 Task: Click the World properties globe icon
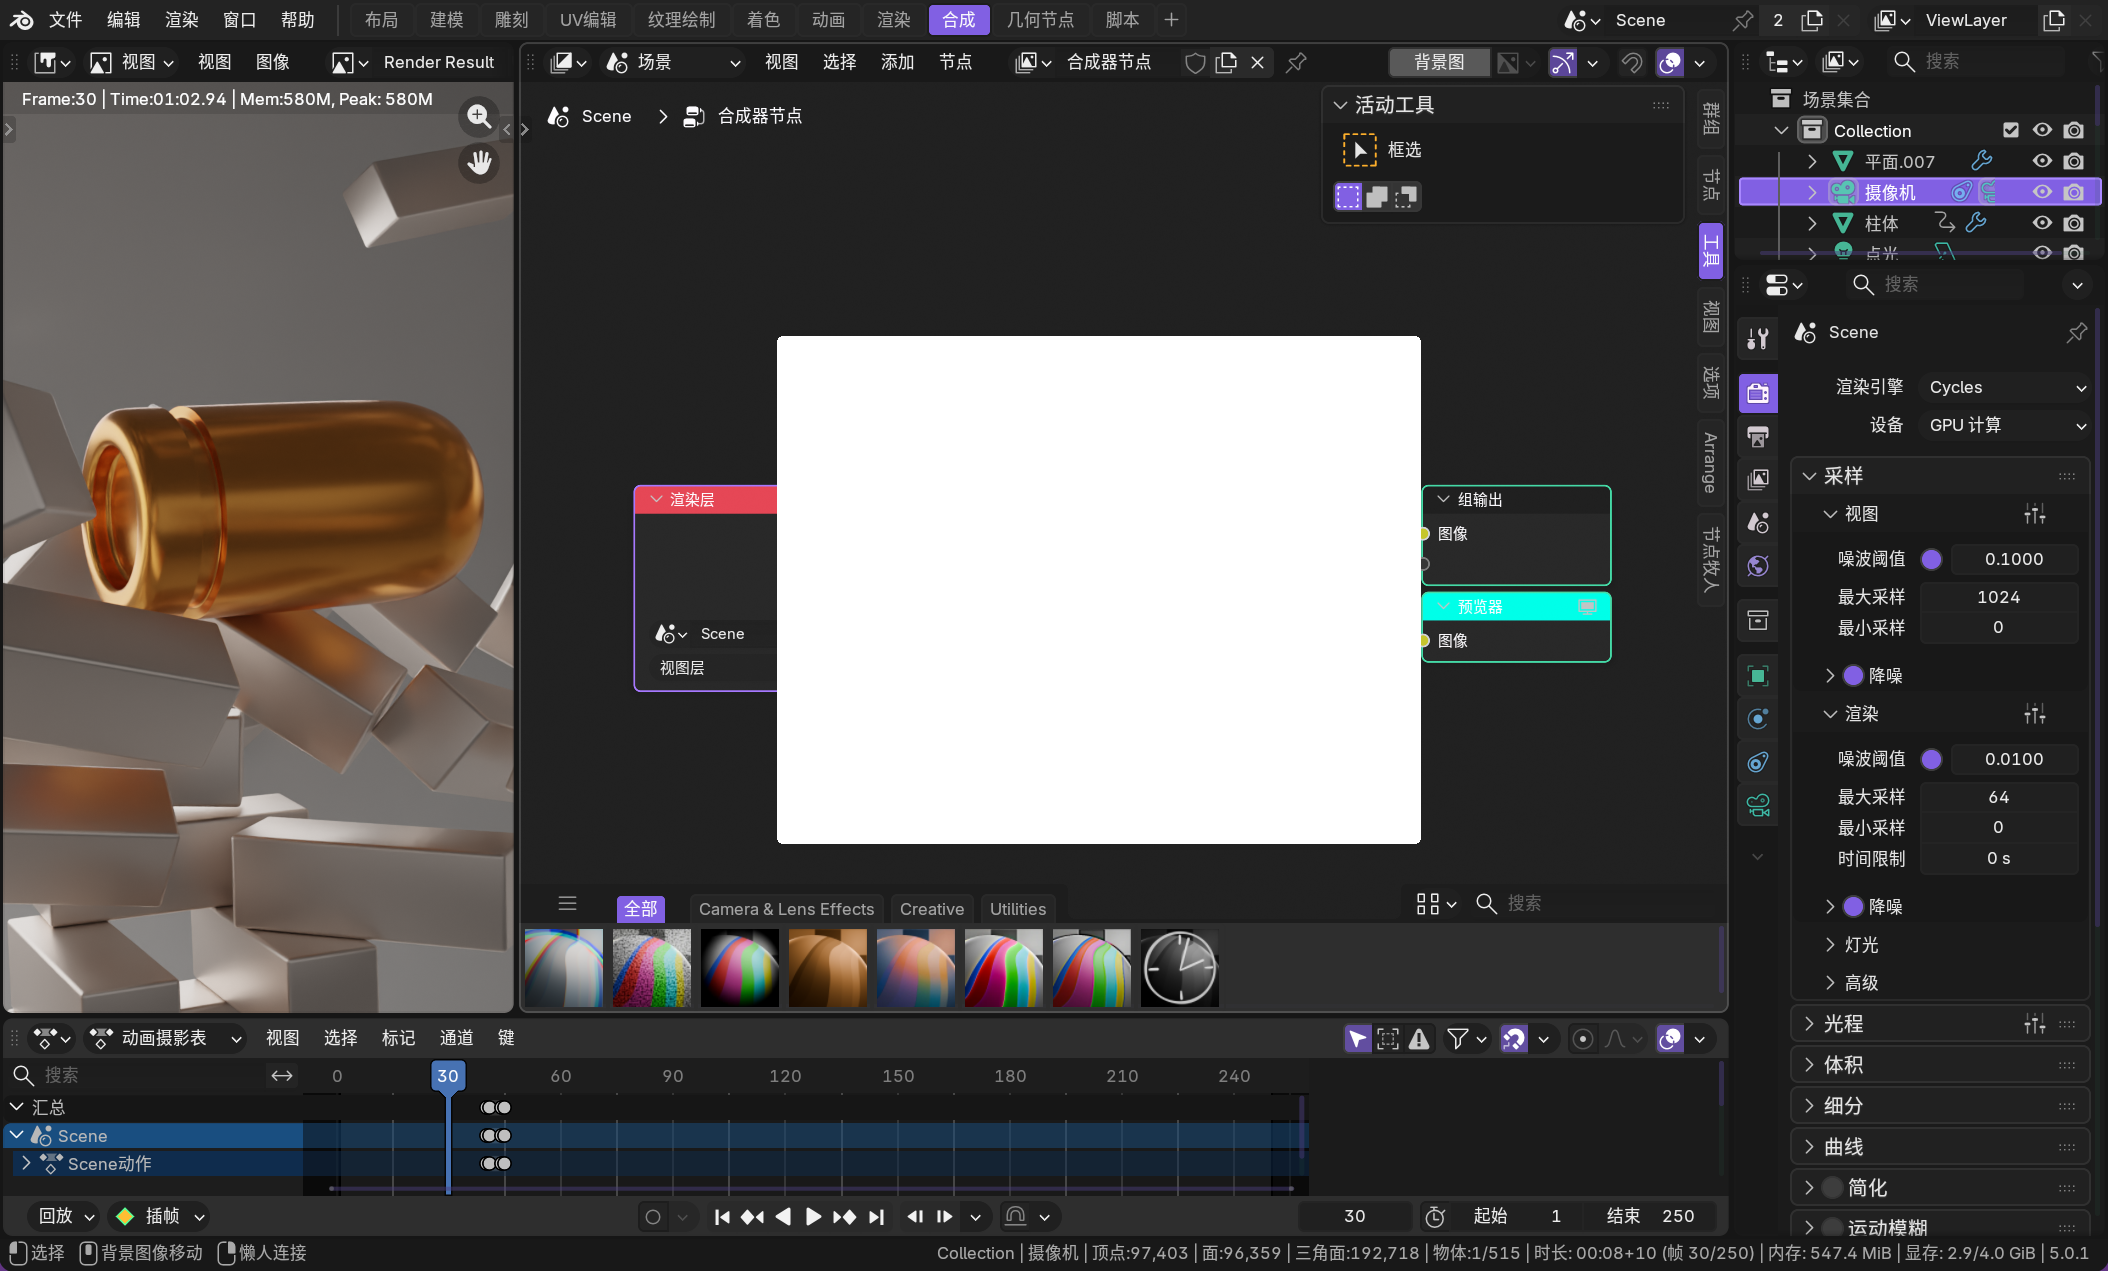tap(1758, 566)
